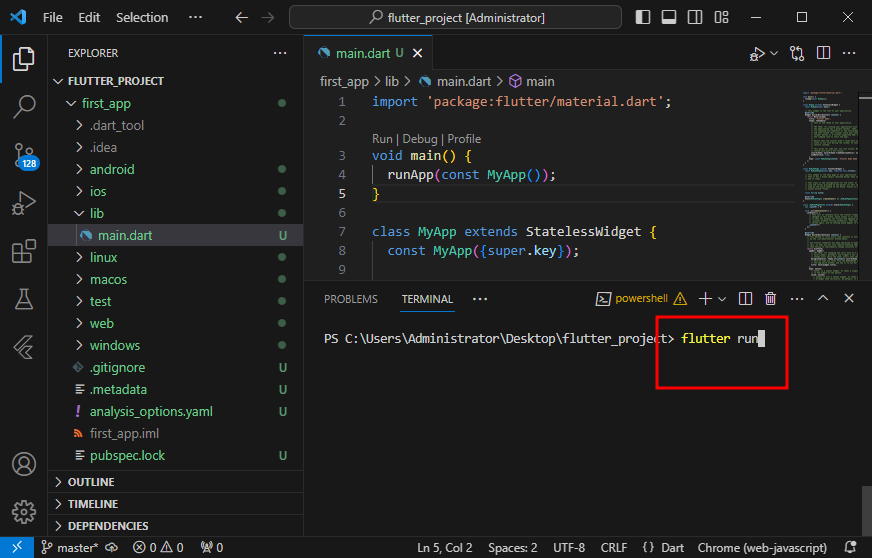872x558 pixels.
Task: Open the .metadata file
Action: click(x=175, y=389)
